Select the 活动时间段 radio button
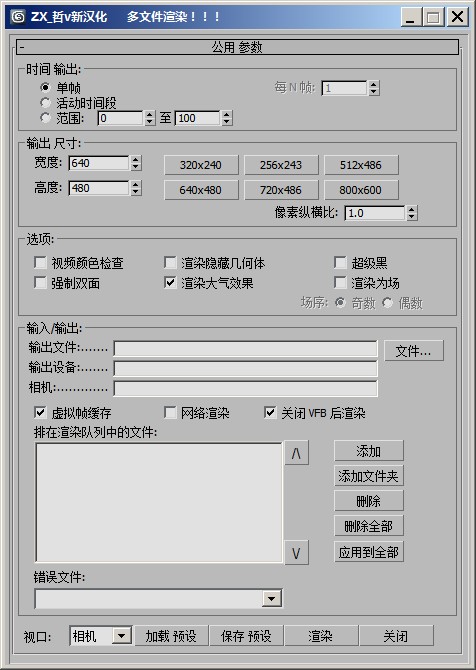Screen dimensions: 476x670 [x=45, y=103]
